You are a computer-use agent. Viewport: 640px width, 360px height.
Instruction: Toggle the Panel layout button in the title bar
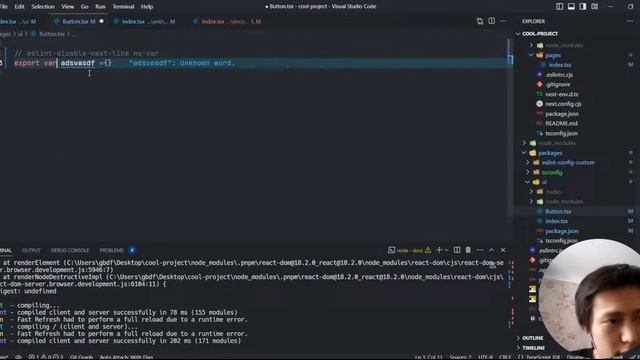571,7
